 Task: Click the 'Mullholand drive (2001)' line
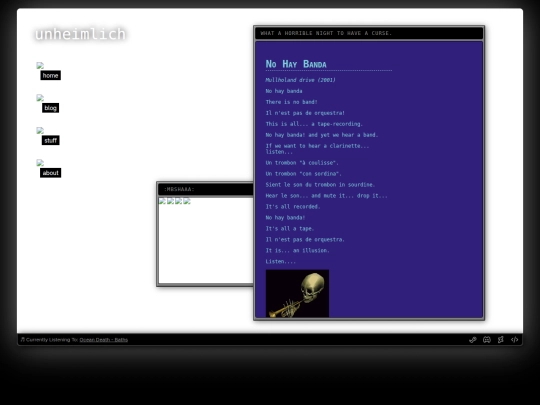(x=300, y=80)
